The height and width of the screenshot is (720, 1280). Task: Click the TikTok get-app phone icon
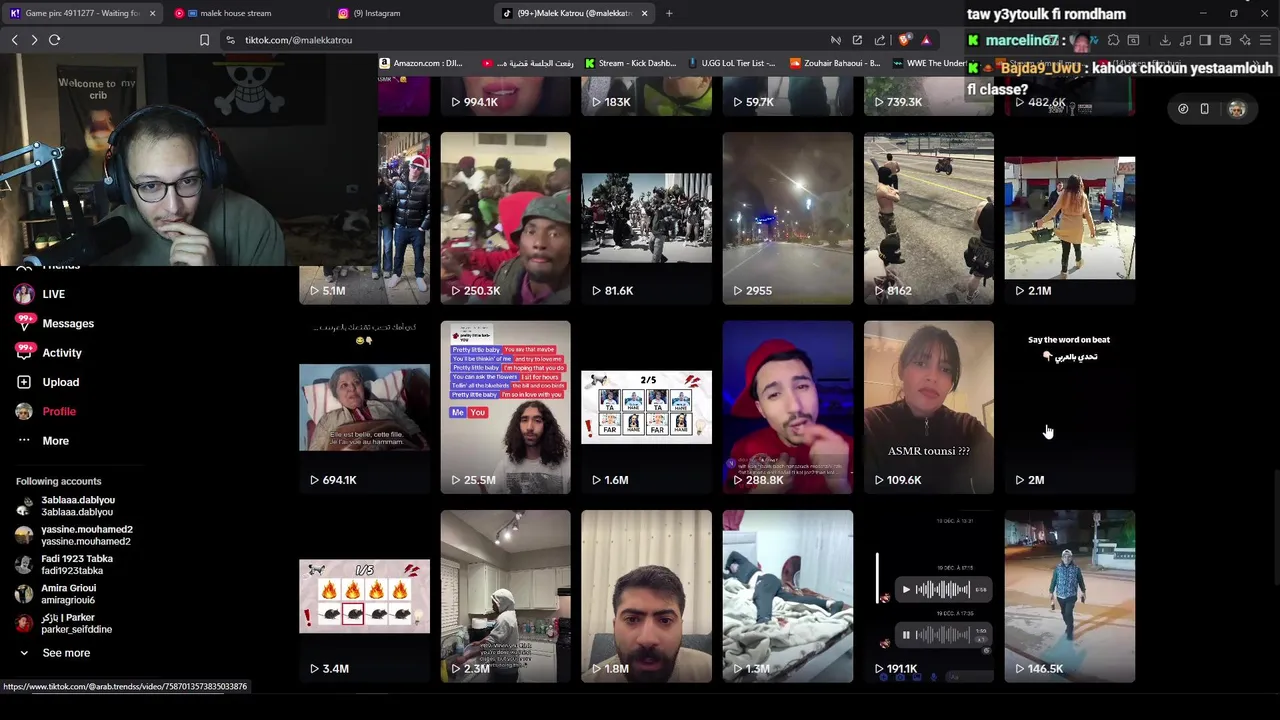[1204, 109]
